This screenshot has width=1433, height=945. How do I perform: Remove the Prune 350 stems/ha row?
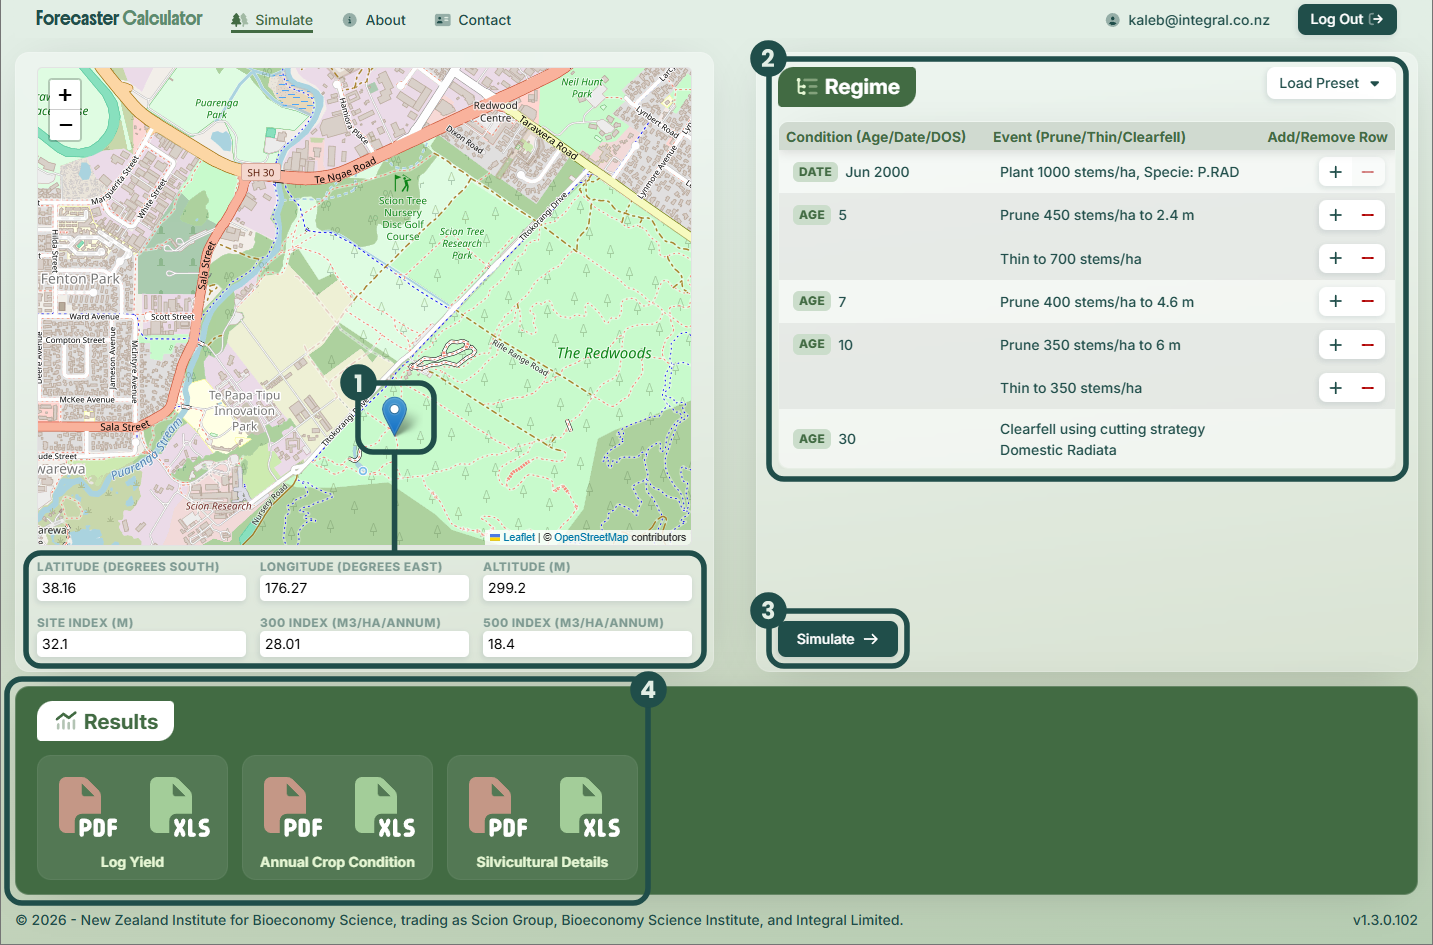1368,345
